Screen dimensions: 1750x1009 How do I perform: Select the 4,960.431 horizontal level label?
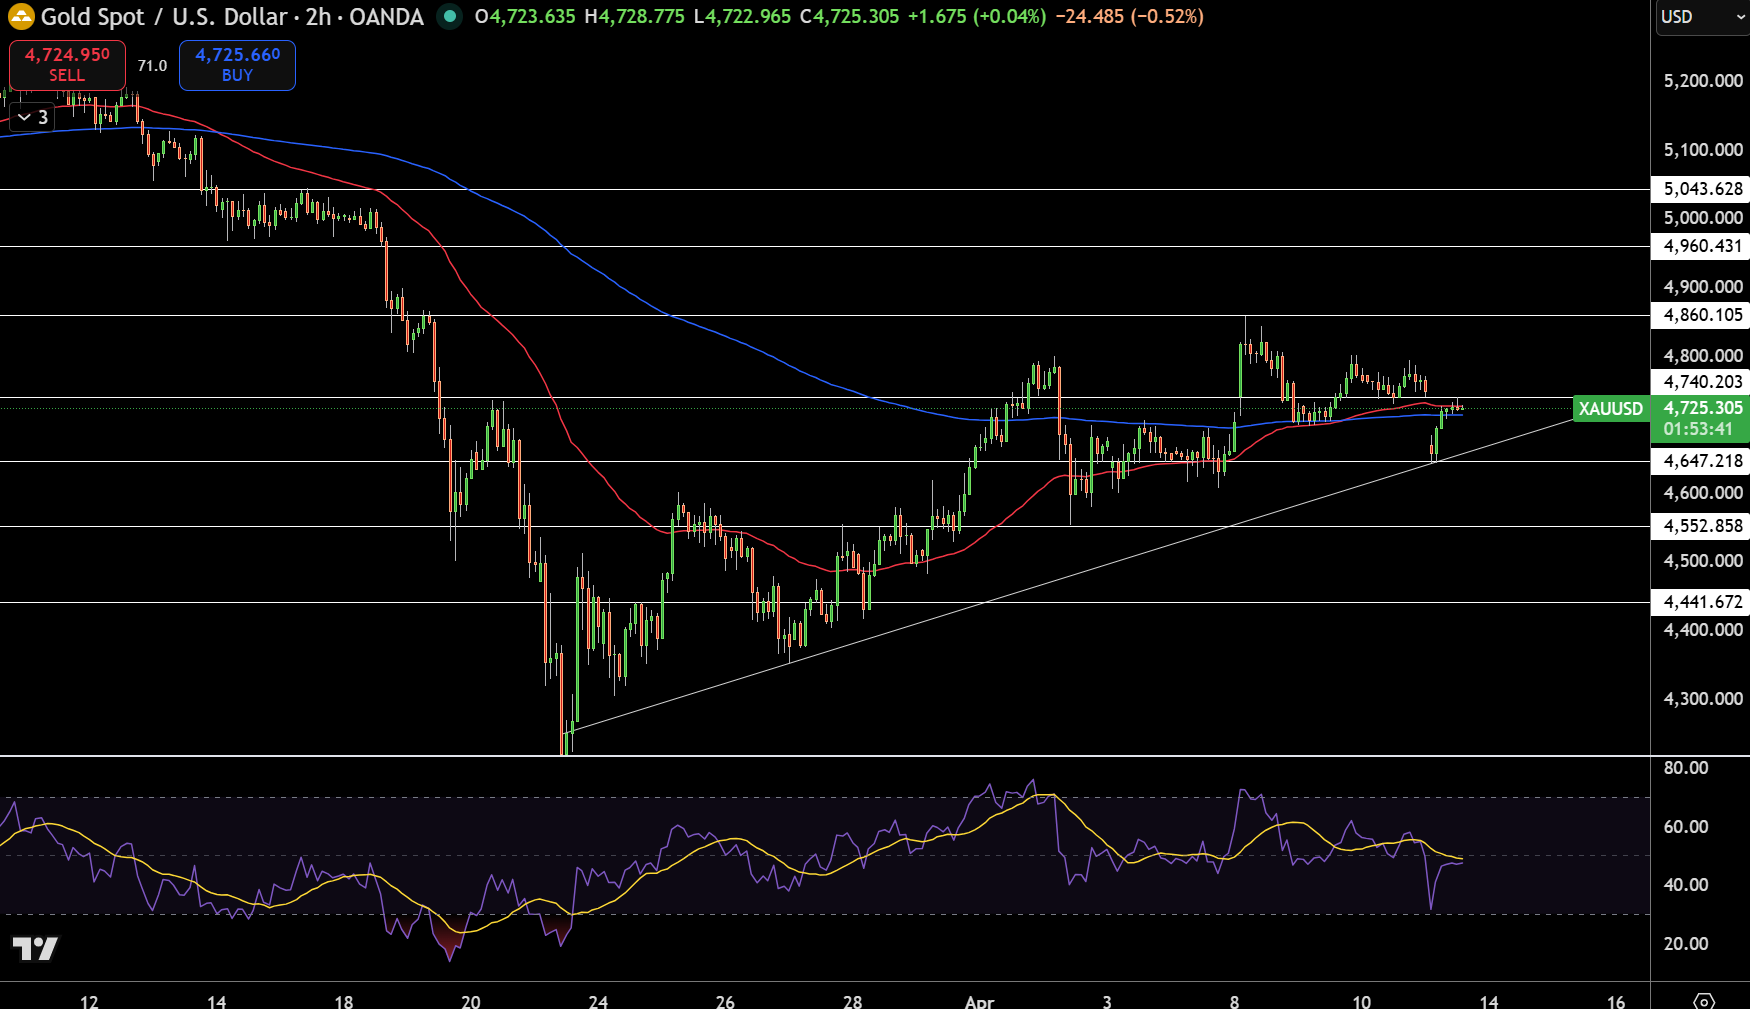[1702, 246]
